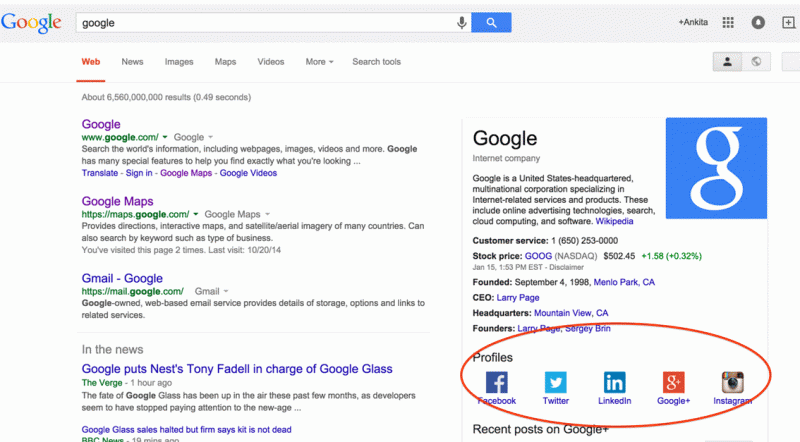800x442 pixels.
Task: Click the $502.45 stock price value
Action: 619,256
